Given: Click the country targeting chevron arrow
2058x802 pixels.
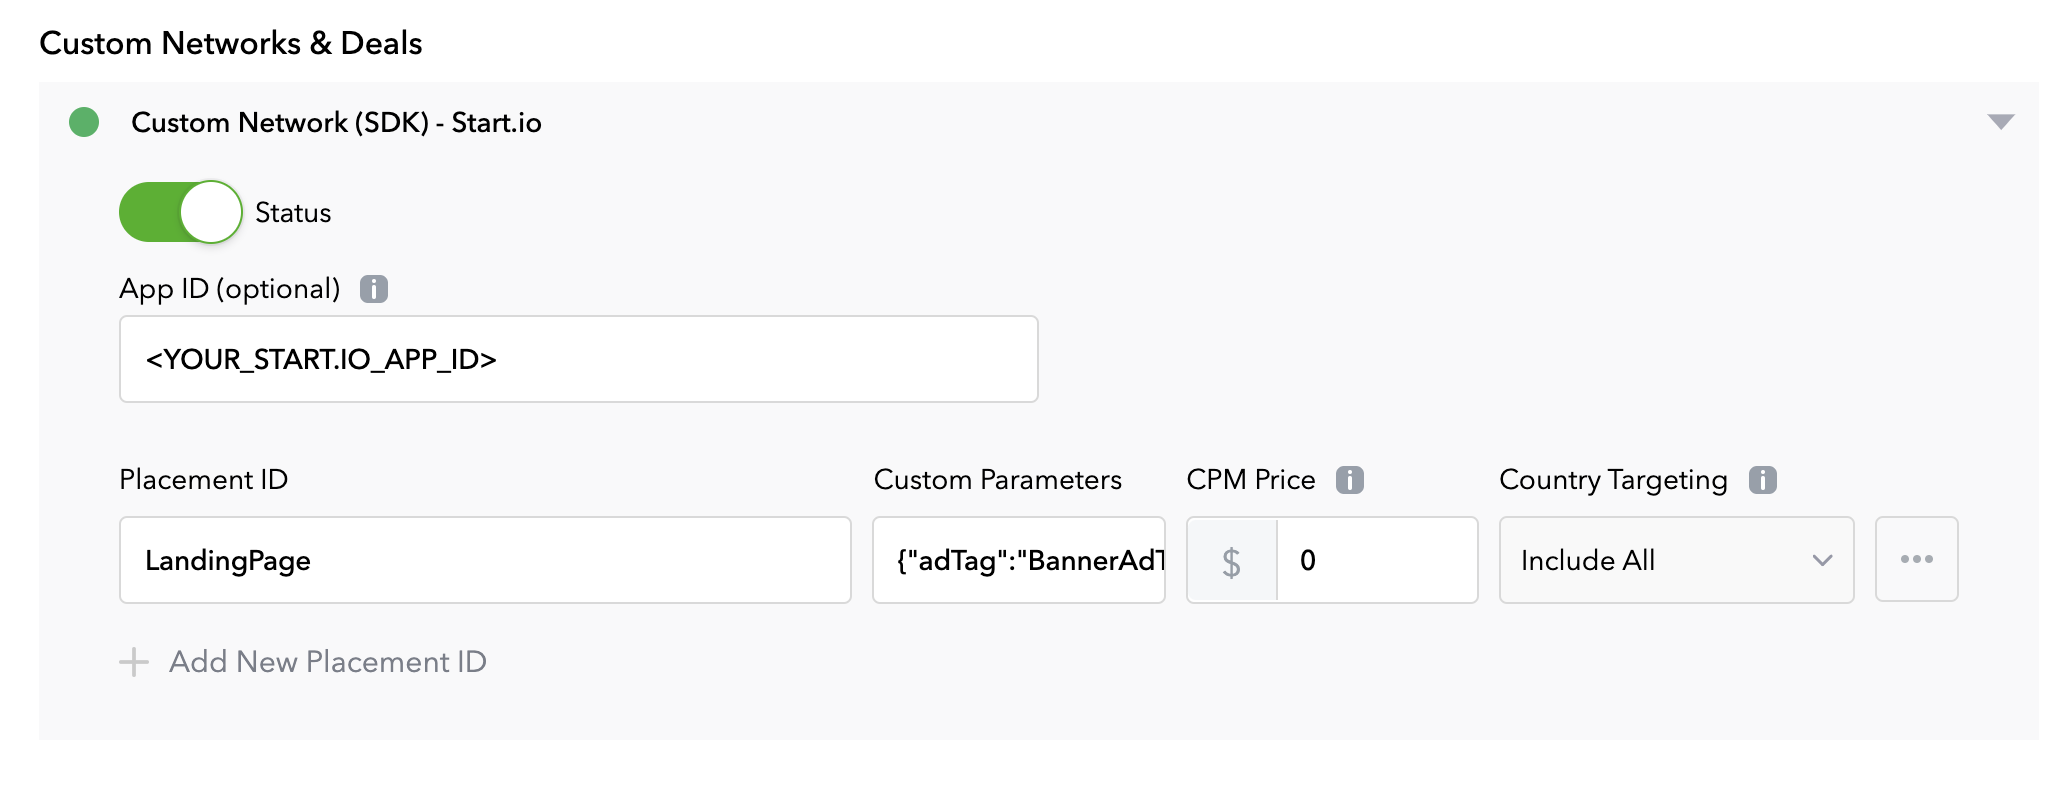Looking at the screenshot, I should click(1823, 561).
